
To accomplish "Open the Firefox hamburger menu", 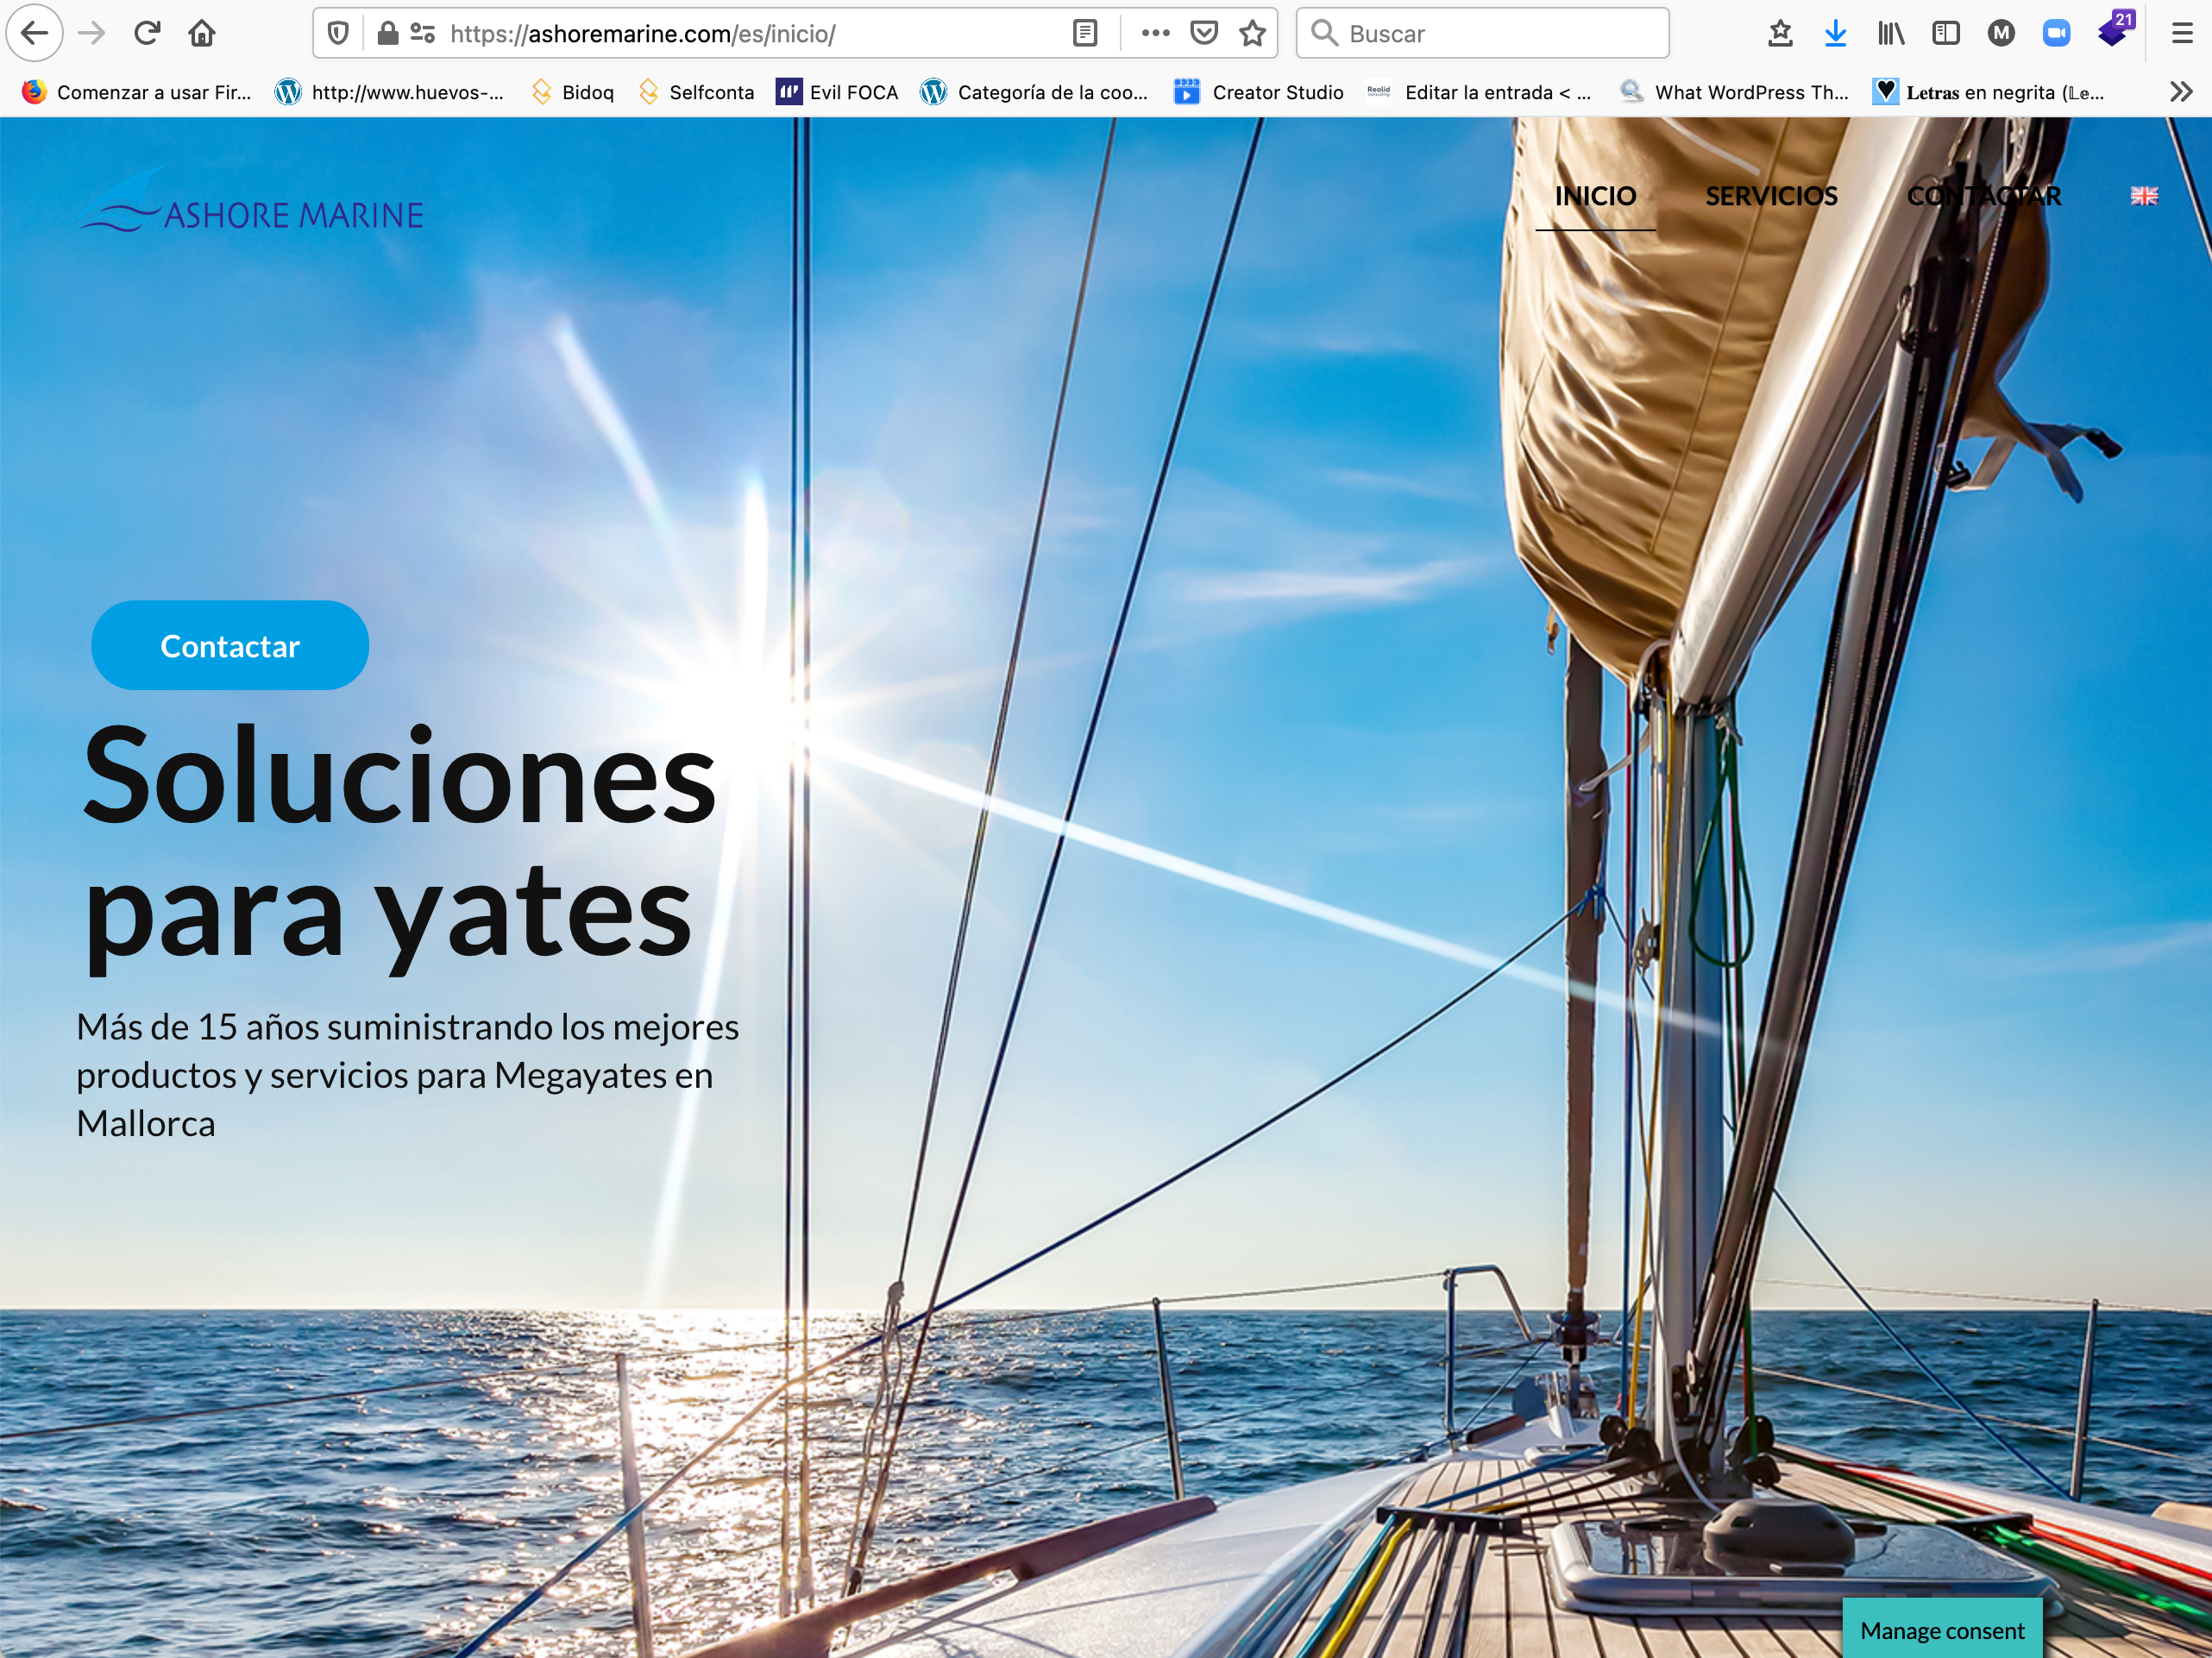I will pos(2182,33).
